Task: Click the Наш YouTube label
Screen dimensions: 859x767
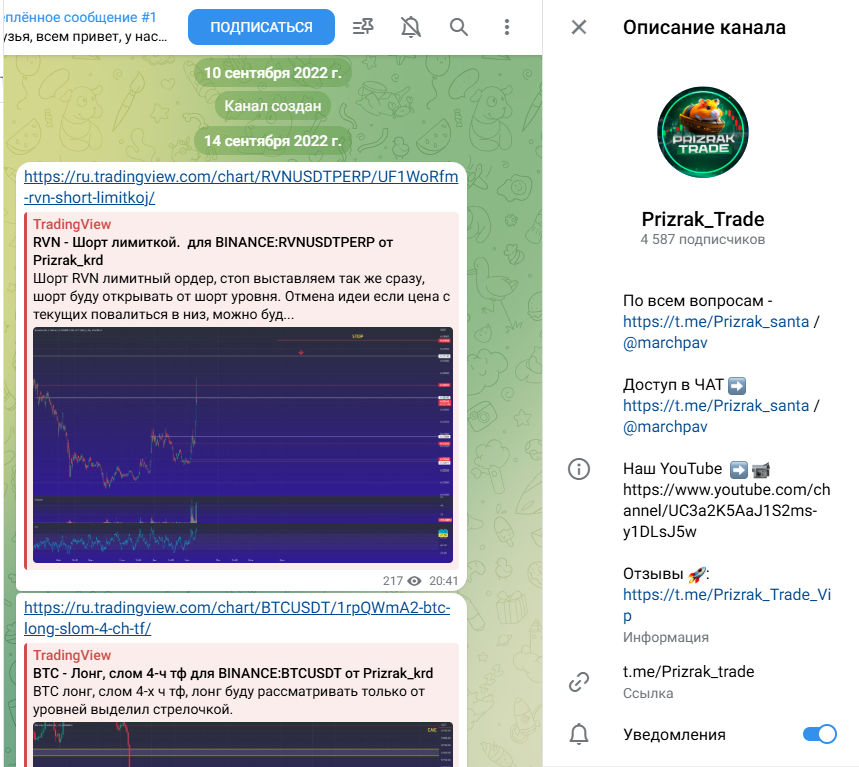Action: (672, 469)
